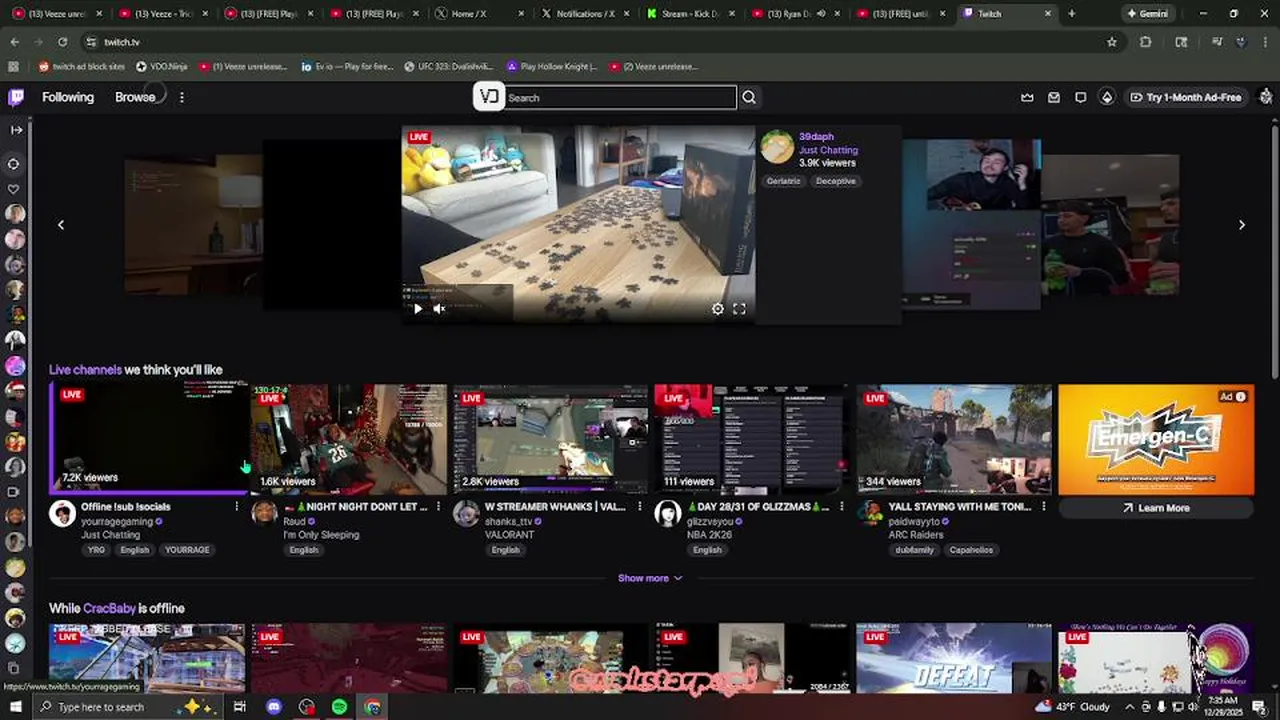
Task: Open Chrome extensions puzzle icon
Action: (1145, 42)
